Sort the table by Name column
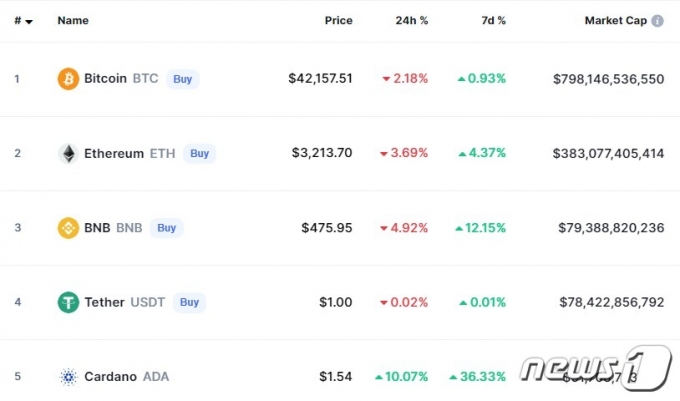The width and height of the screenshot is (680, 401). [73, 20]
